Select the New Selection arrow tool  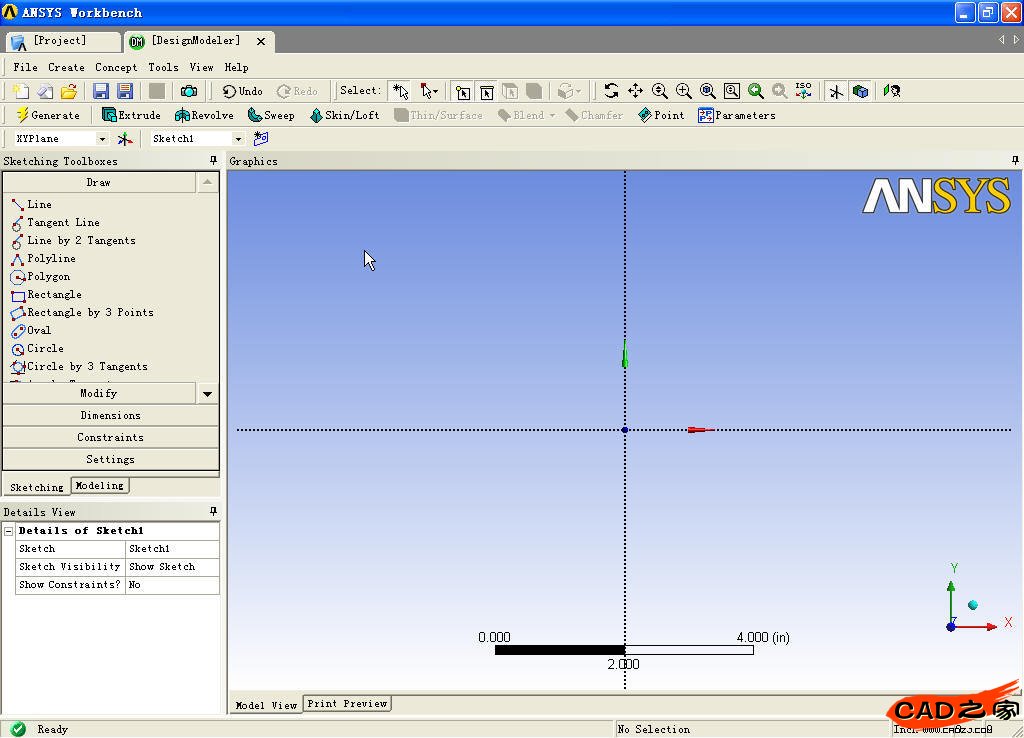pos(400,91)
